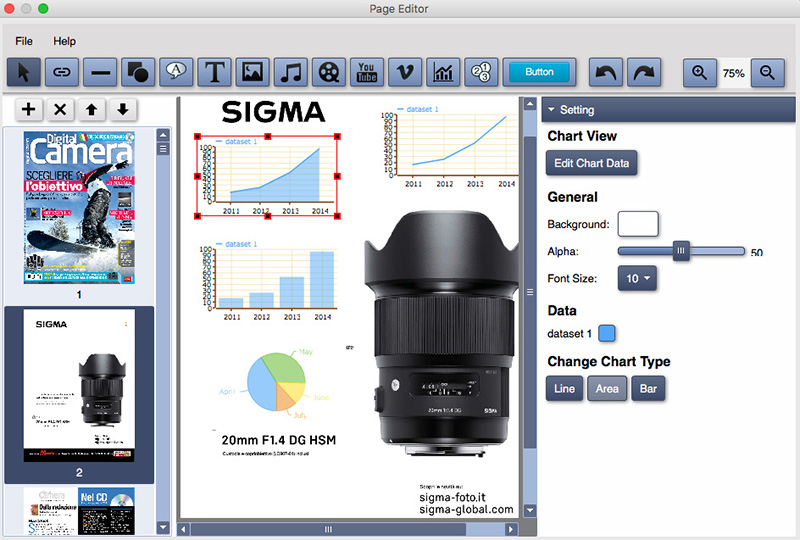
Task: Select the Digital Camera page 1 thumbnail
Action: coord(79,208)
